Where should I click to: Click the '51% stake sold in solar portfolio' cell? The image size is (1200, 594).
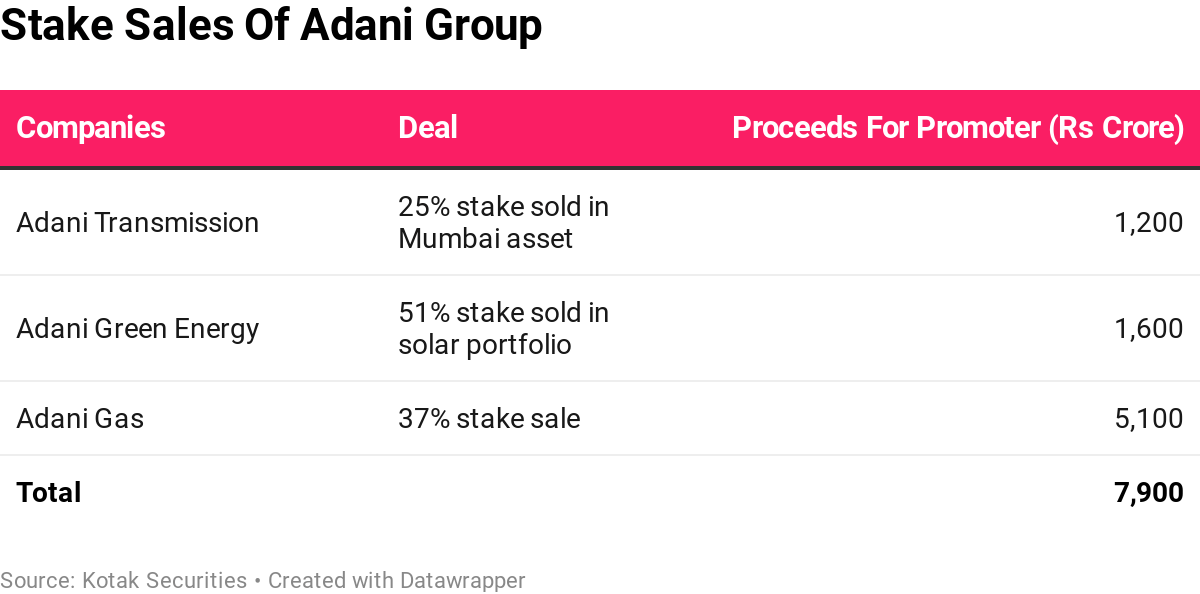503,328
